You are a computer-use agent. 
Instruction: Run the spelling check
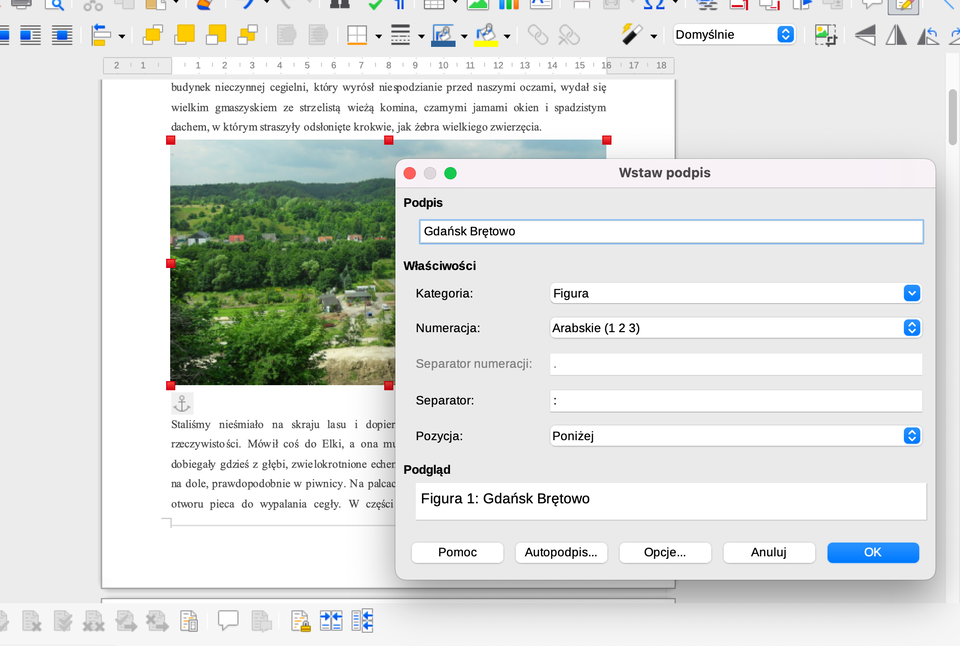(x=376, y=6)
